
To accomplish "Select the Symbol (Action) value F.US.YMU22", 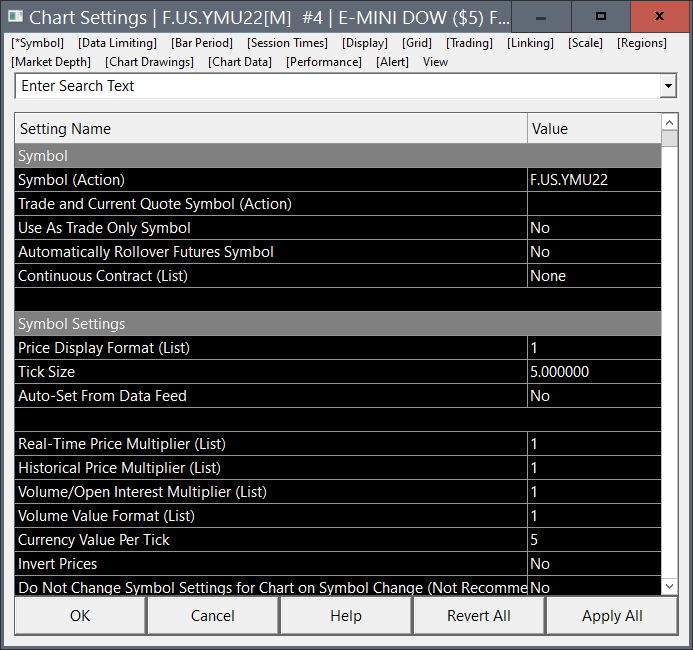I will pyautogui.click(x=594, y=180).
